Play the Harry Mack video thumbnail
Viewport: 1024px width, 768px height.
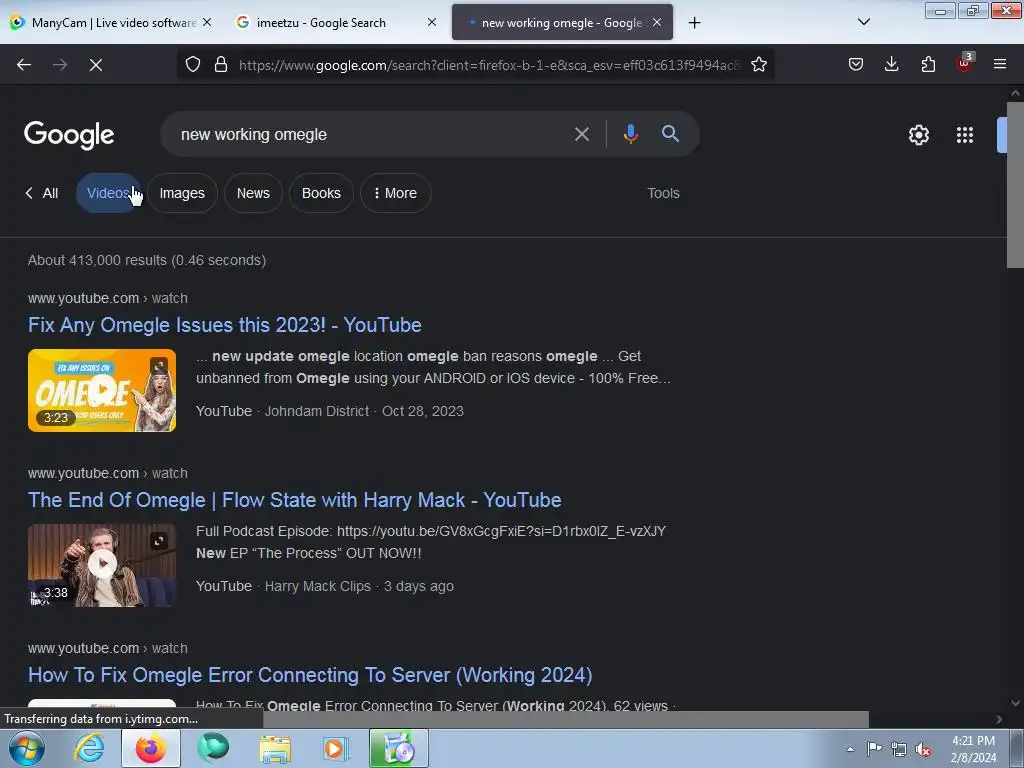pyautogui.click(x=102, y=566)
